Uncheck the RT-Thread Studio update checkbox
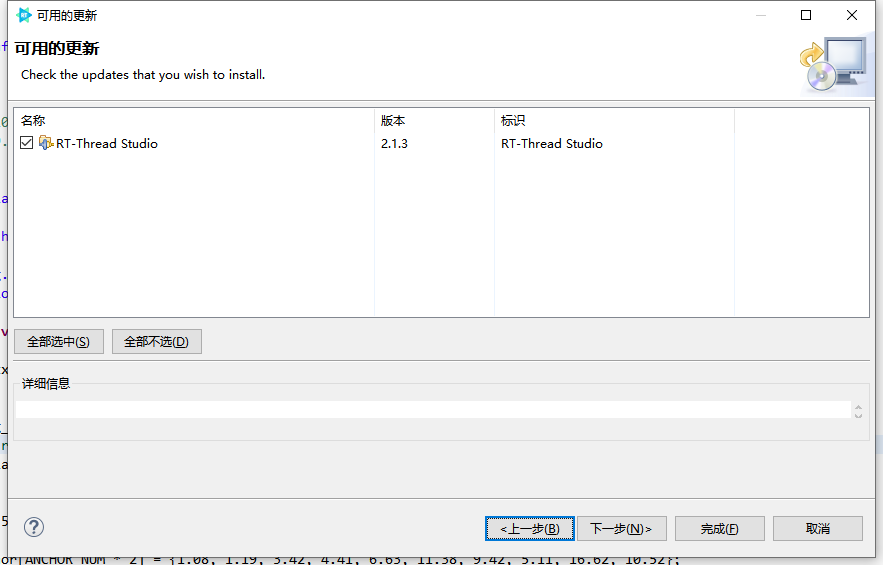 click(26, 143)
